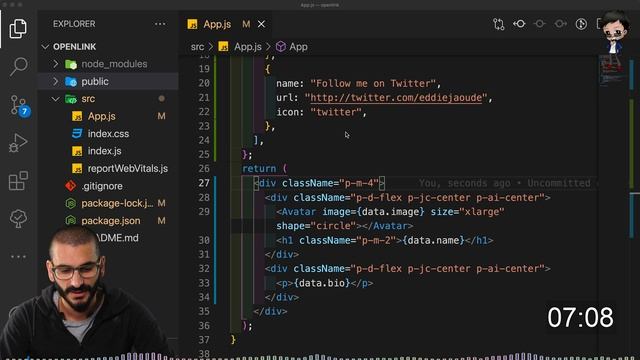The image size is (640, 360).
Task: Click the minimap code overview
Action: 612,71
